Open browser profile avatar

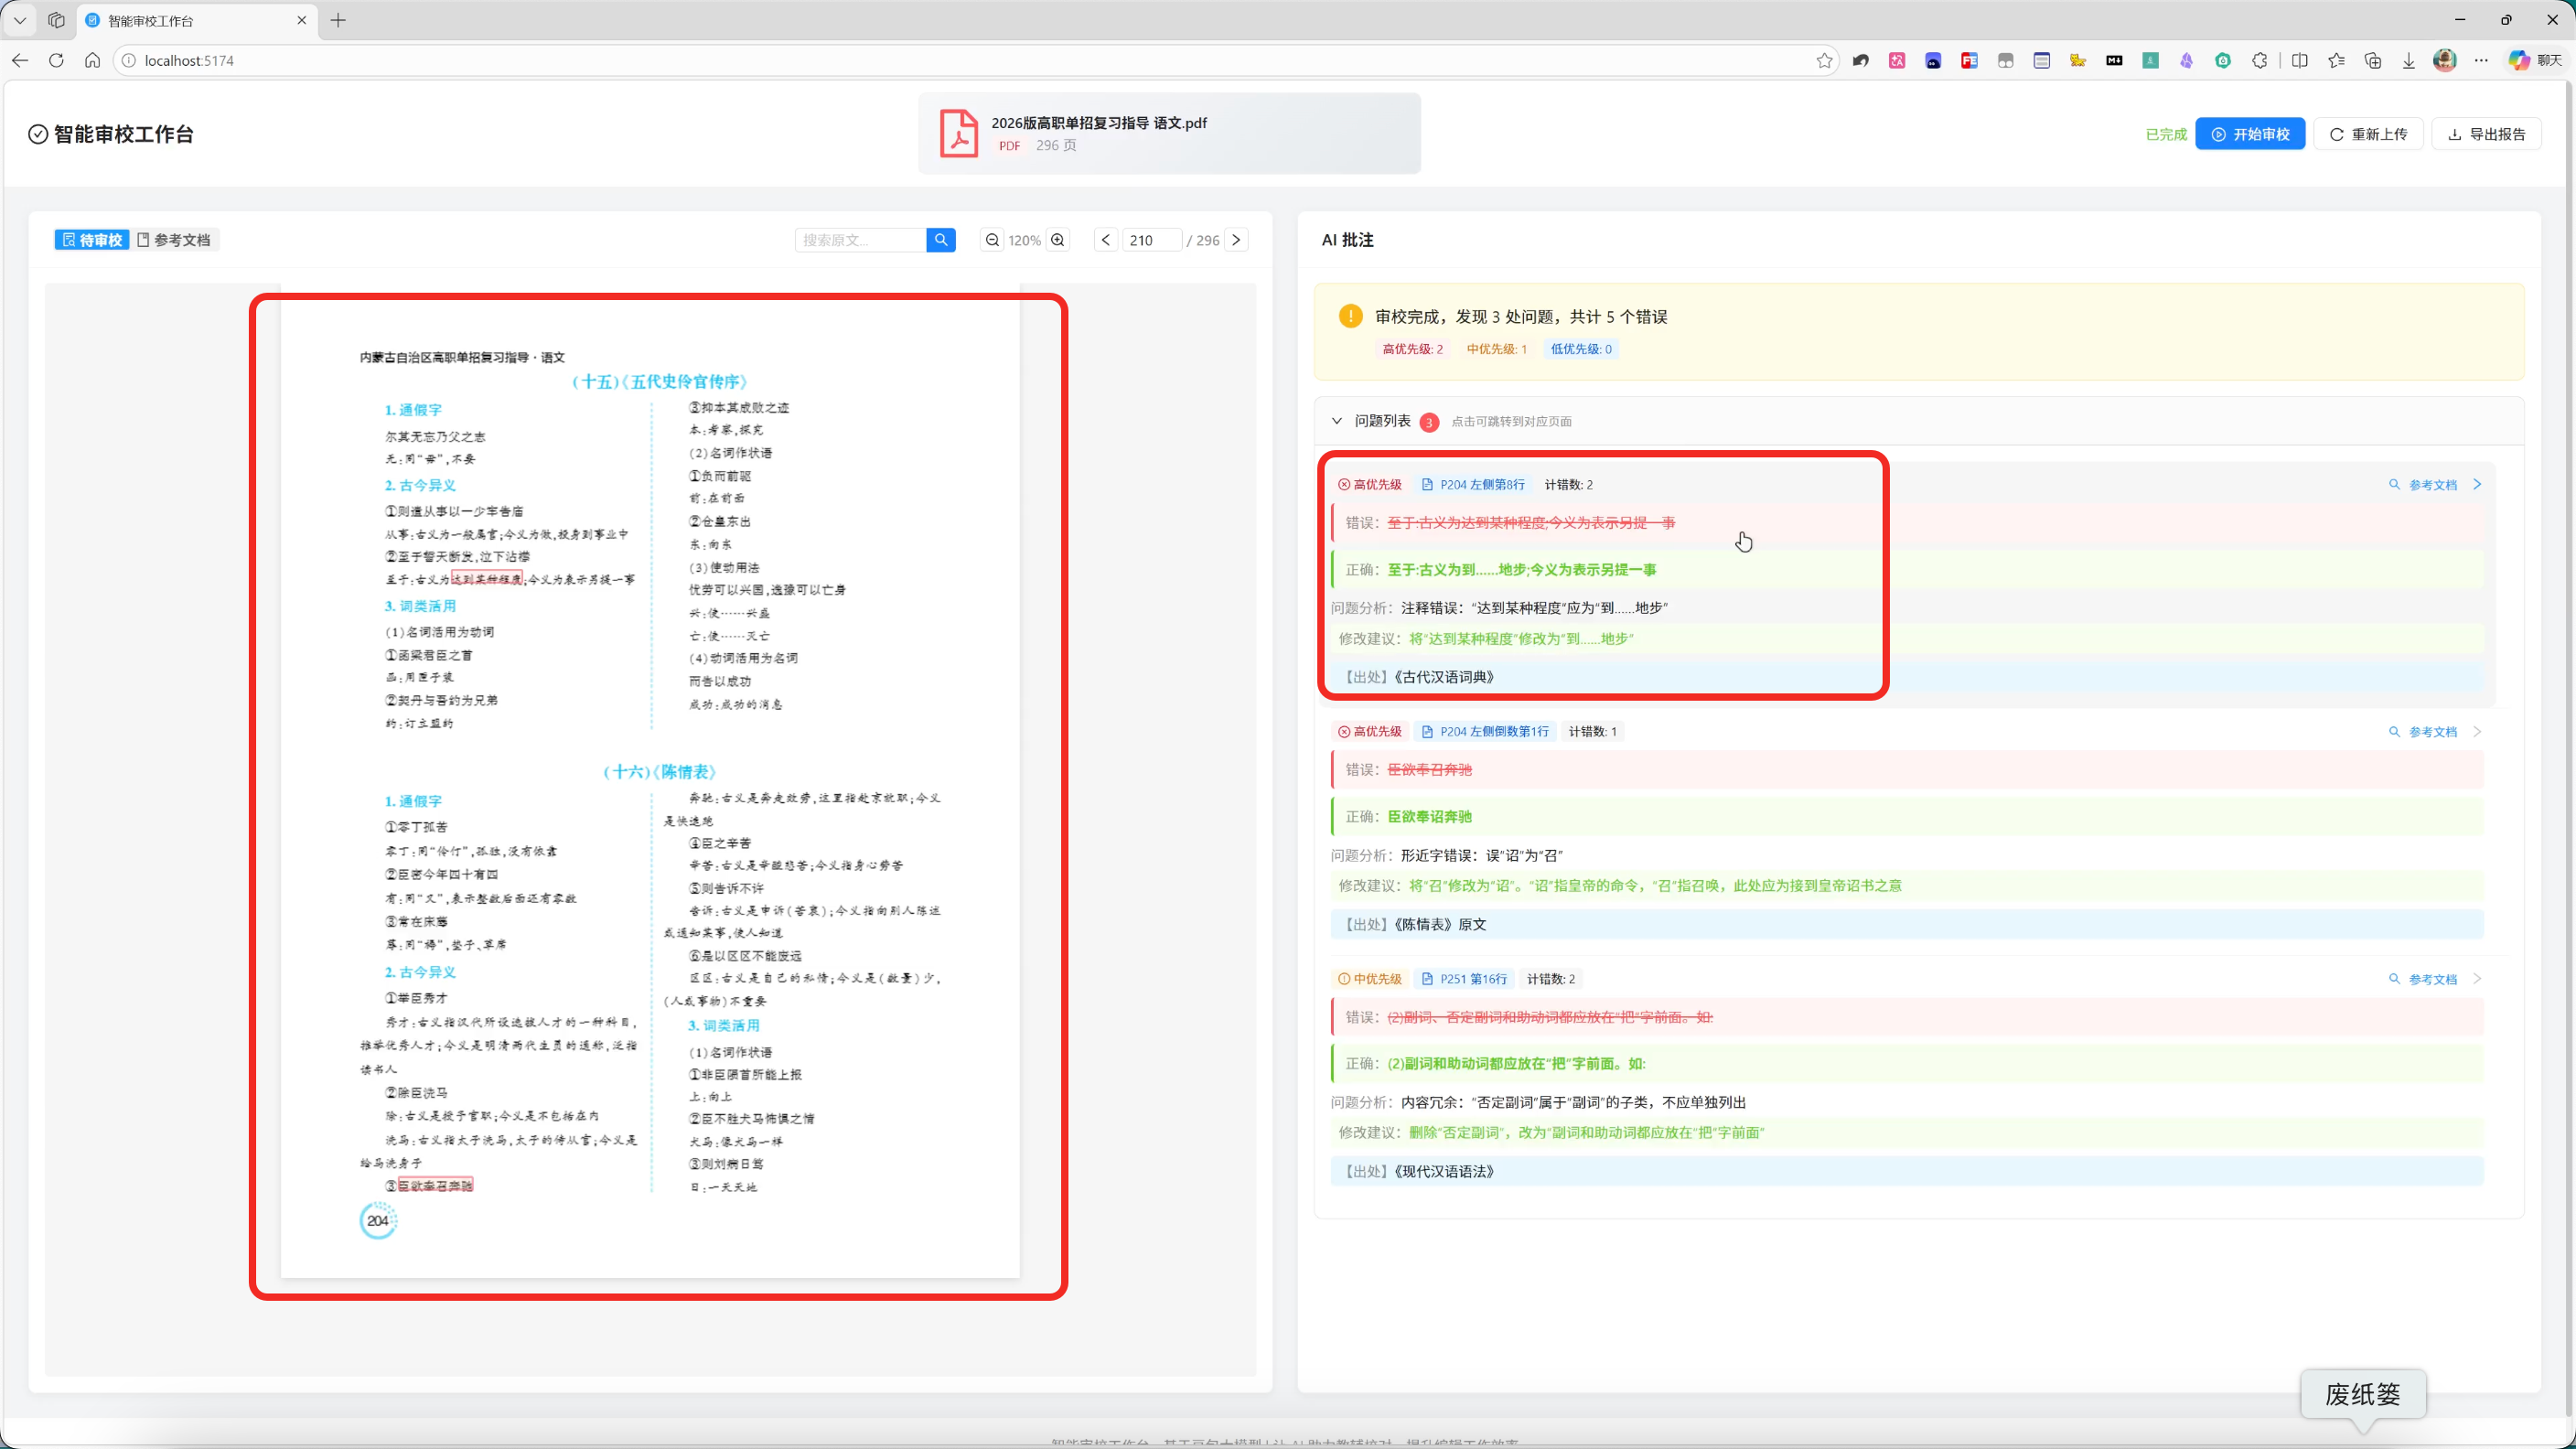[2445, 61]
